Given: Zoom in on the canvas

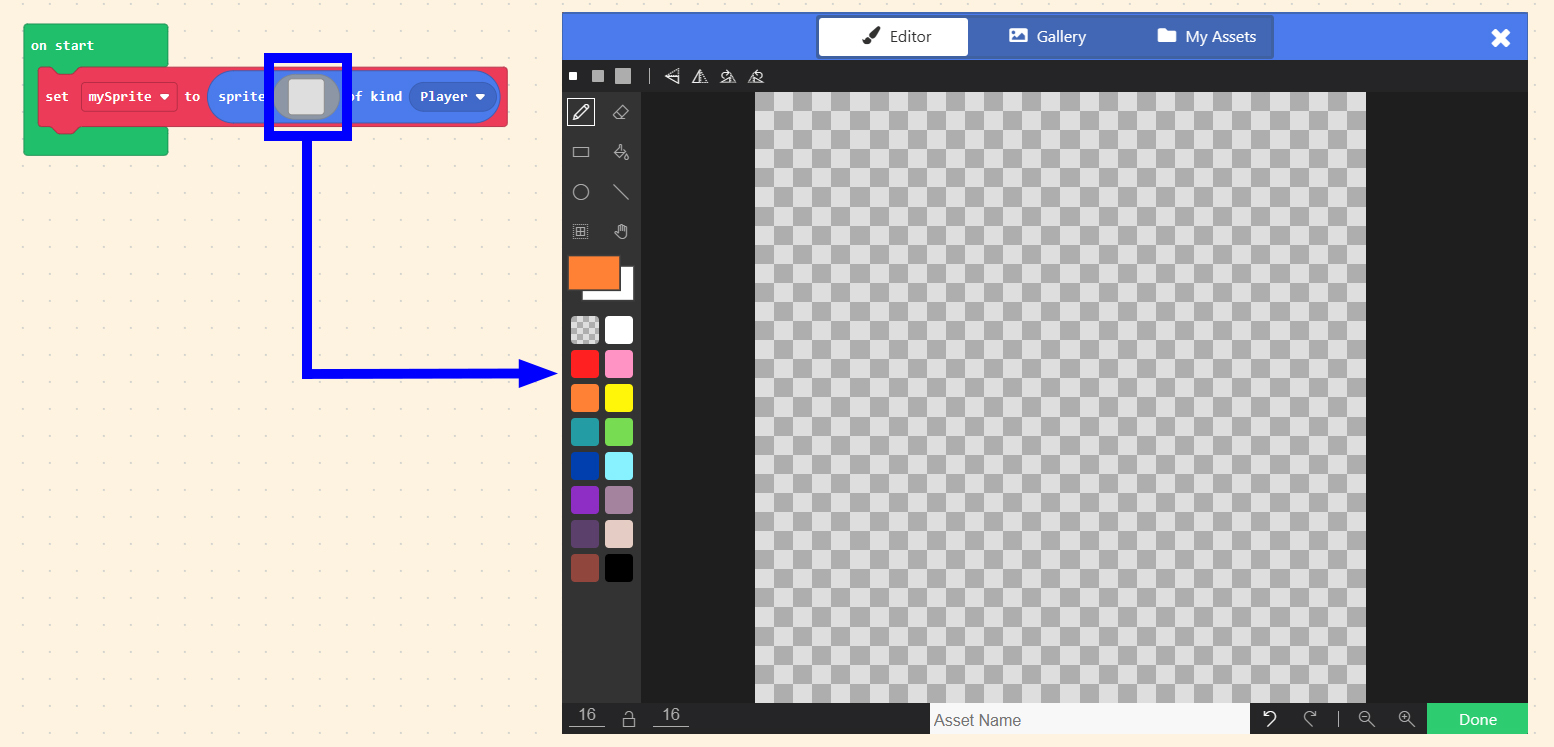Looking at the screenshot, I should point(1406,719).
